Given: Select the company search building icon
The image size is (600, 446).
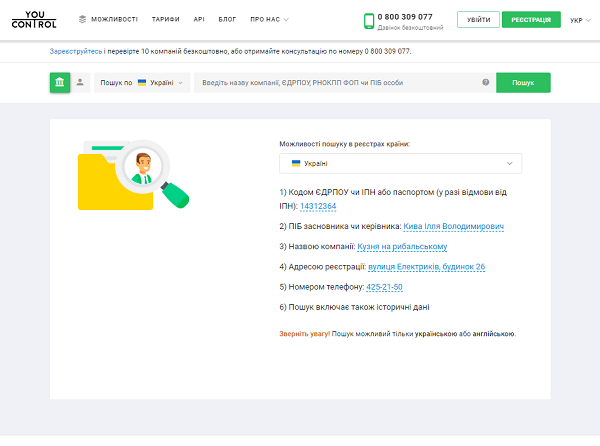Looking at the screenshot, I should click(x=59, y=83).
